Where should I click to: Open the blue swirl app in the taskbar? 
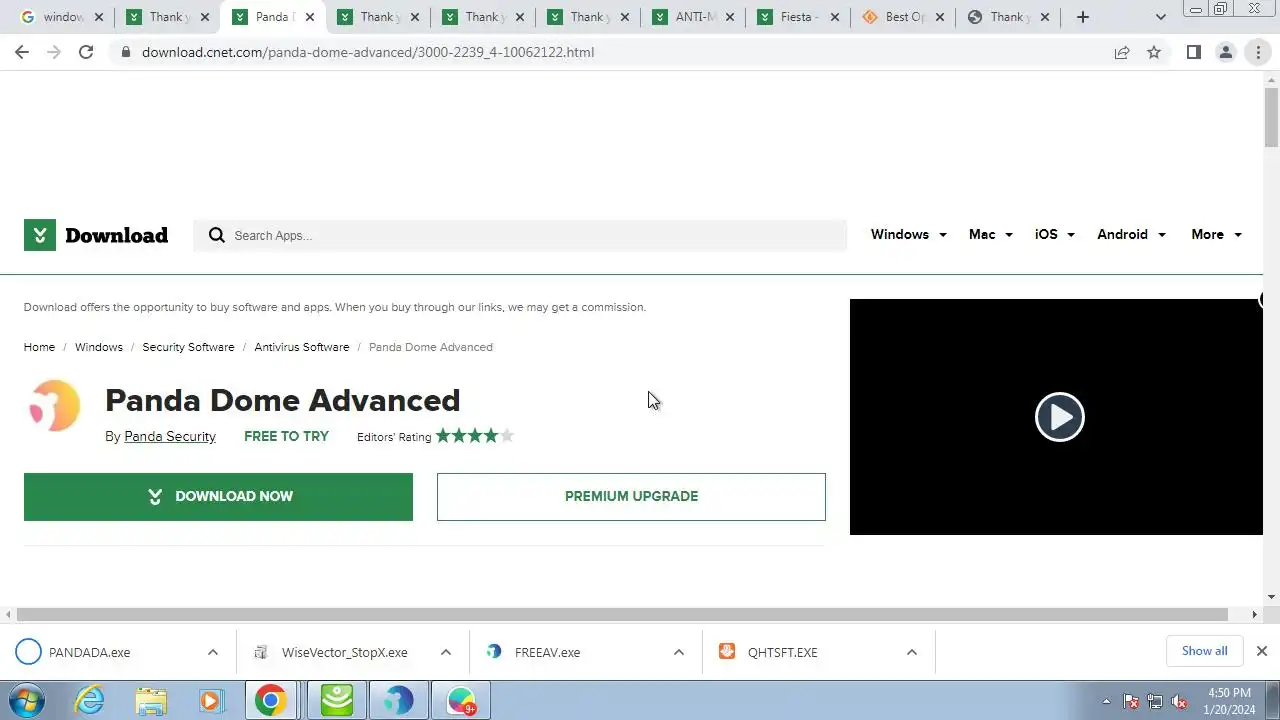pyautogui.click(x=399, y=700)
